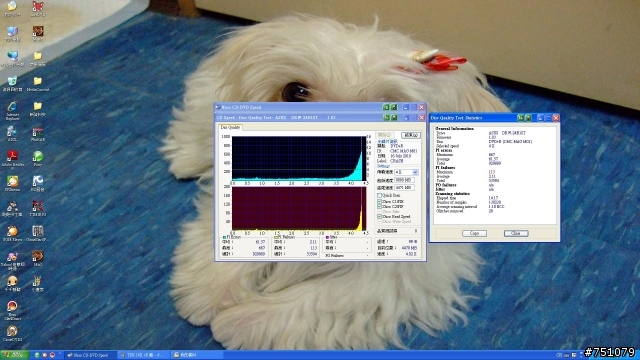Click the General Information heading in Statistics

tap(454, 129)
